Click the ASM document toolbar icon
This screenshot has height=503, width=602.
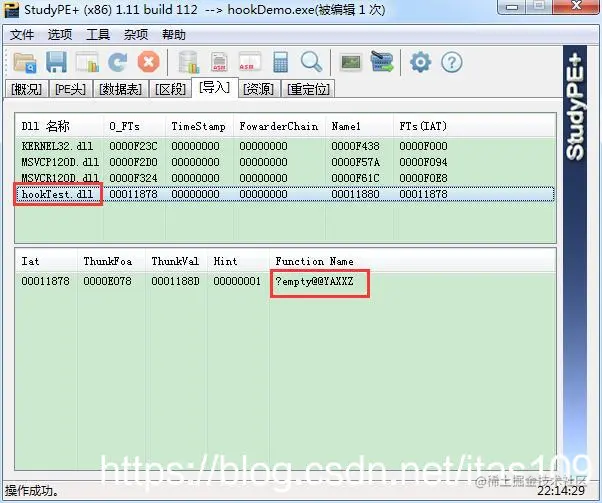[x=219, y=62]
